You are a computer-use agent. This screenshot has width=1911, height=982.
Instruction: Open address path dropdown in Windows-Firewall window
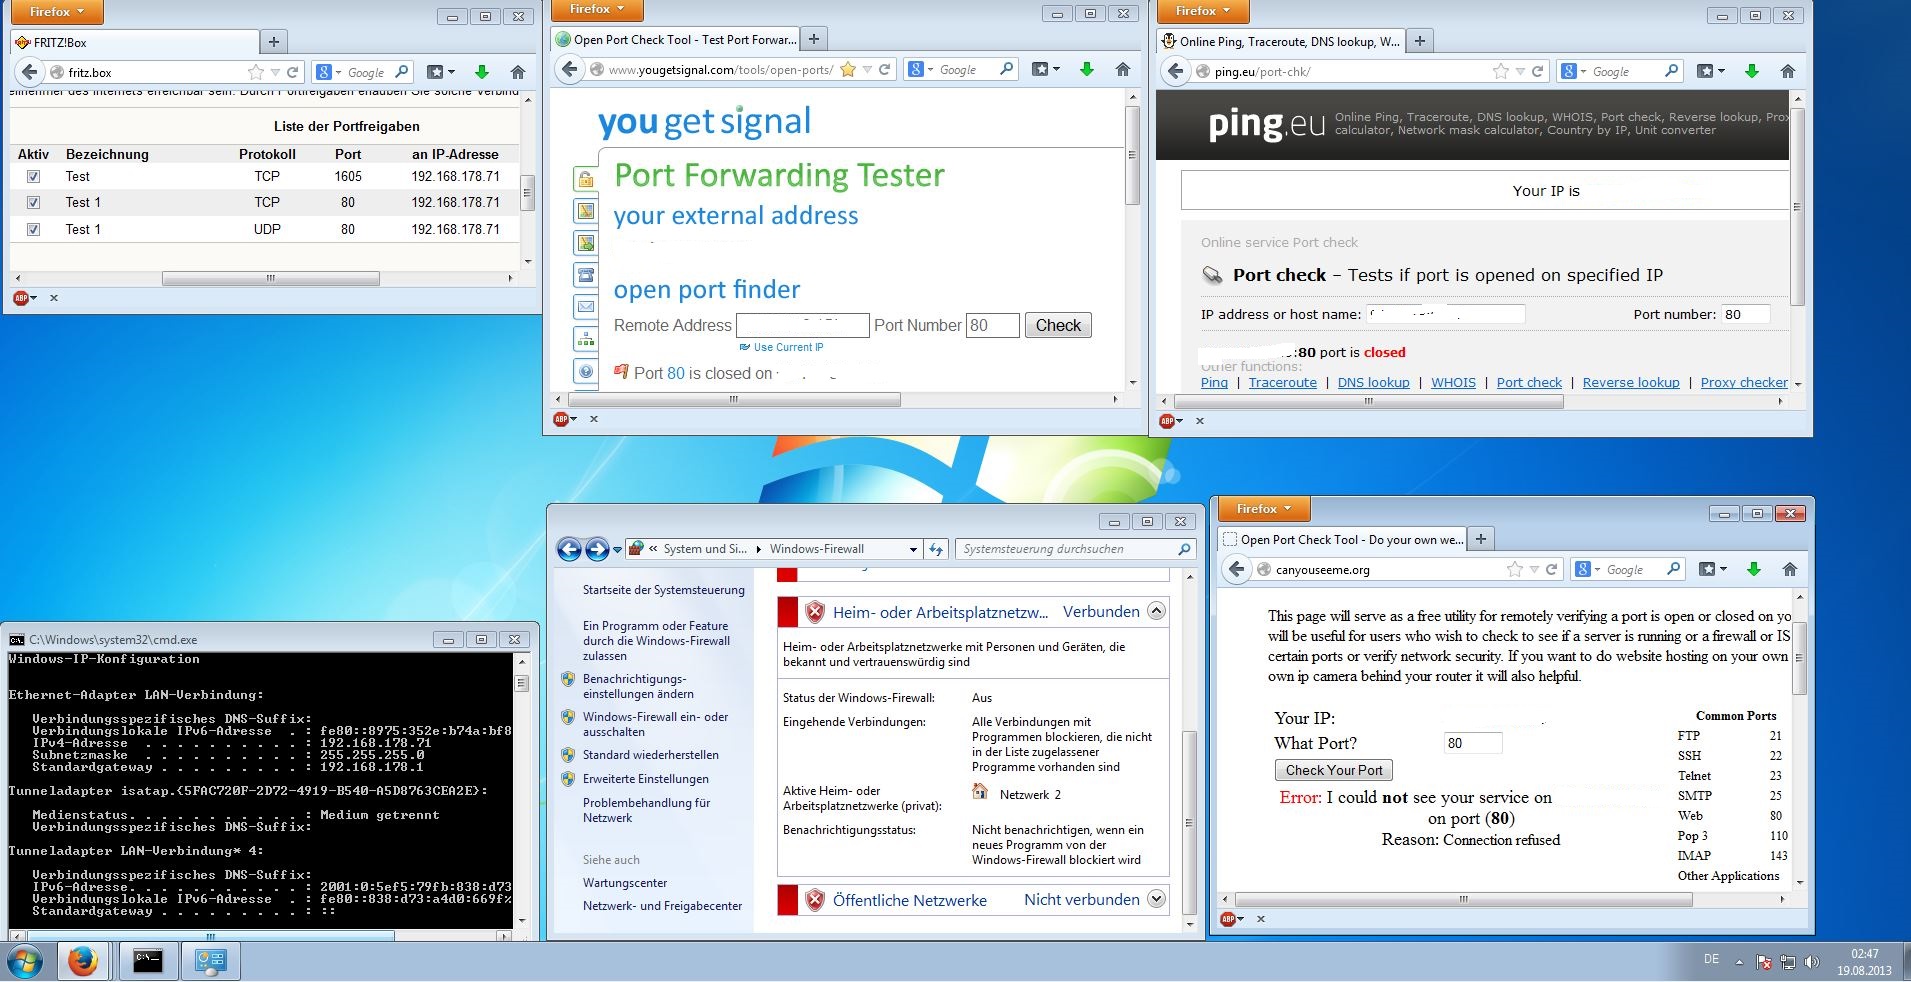tap(912, 549)
